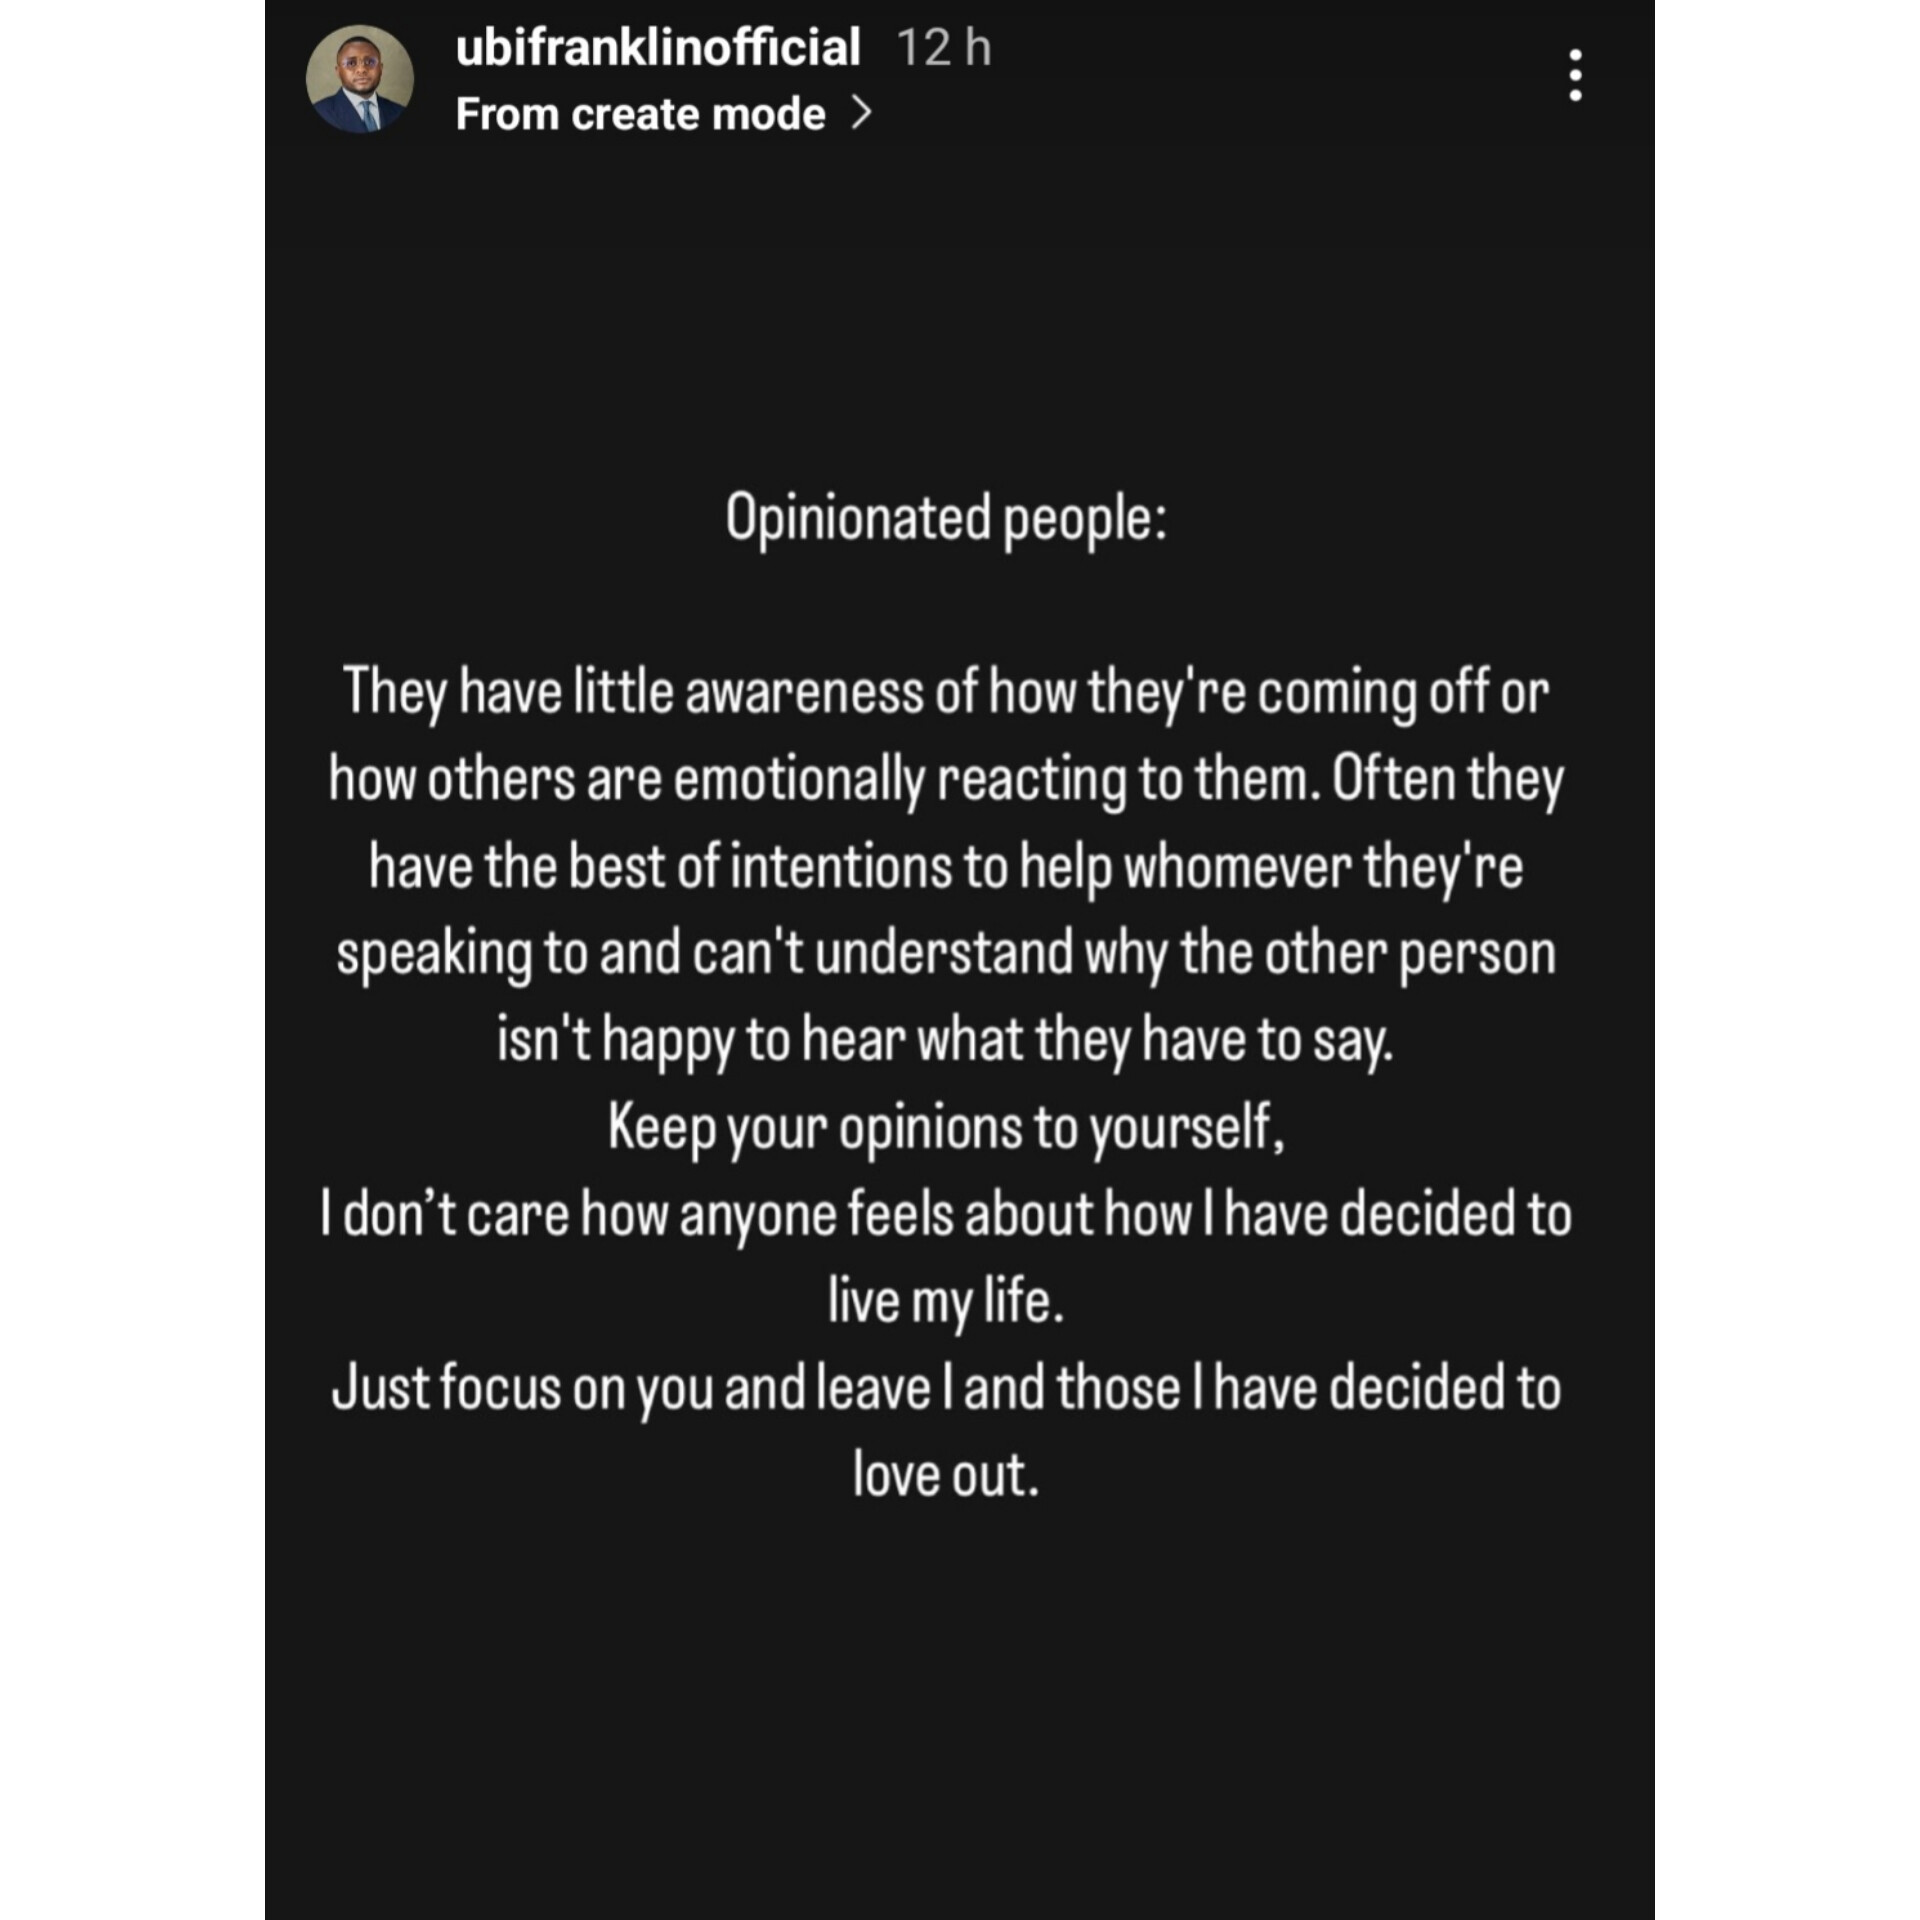Open ubifranklinofficial's profile picture
The image size is (1920, 1920).
pyautogui.click(x=359, y=79)
